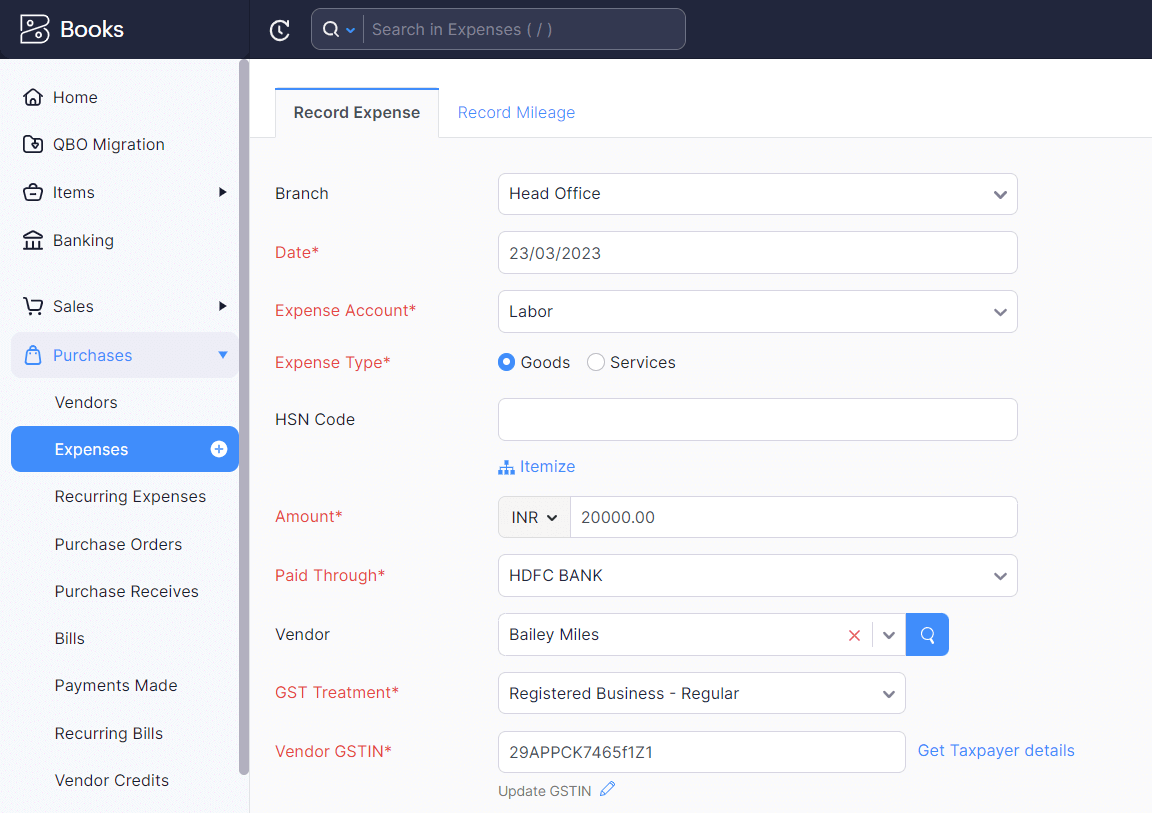
Task: Open the Branch dropdown showing Head Office
Action: 757,193
